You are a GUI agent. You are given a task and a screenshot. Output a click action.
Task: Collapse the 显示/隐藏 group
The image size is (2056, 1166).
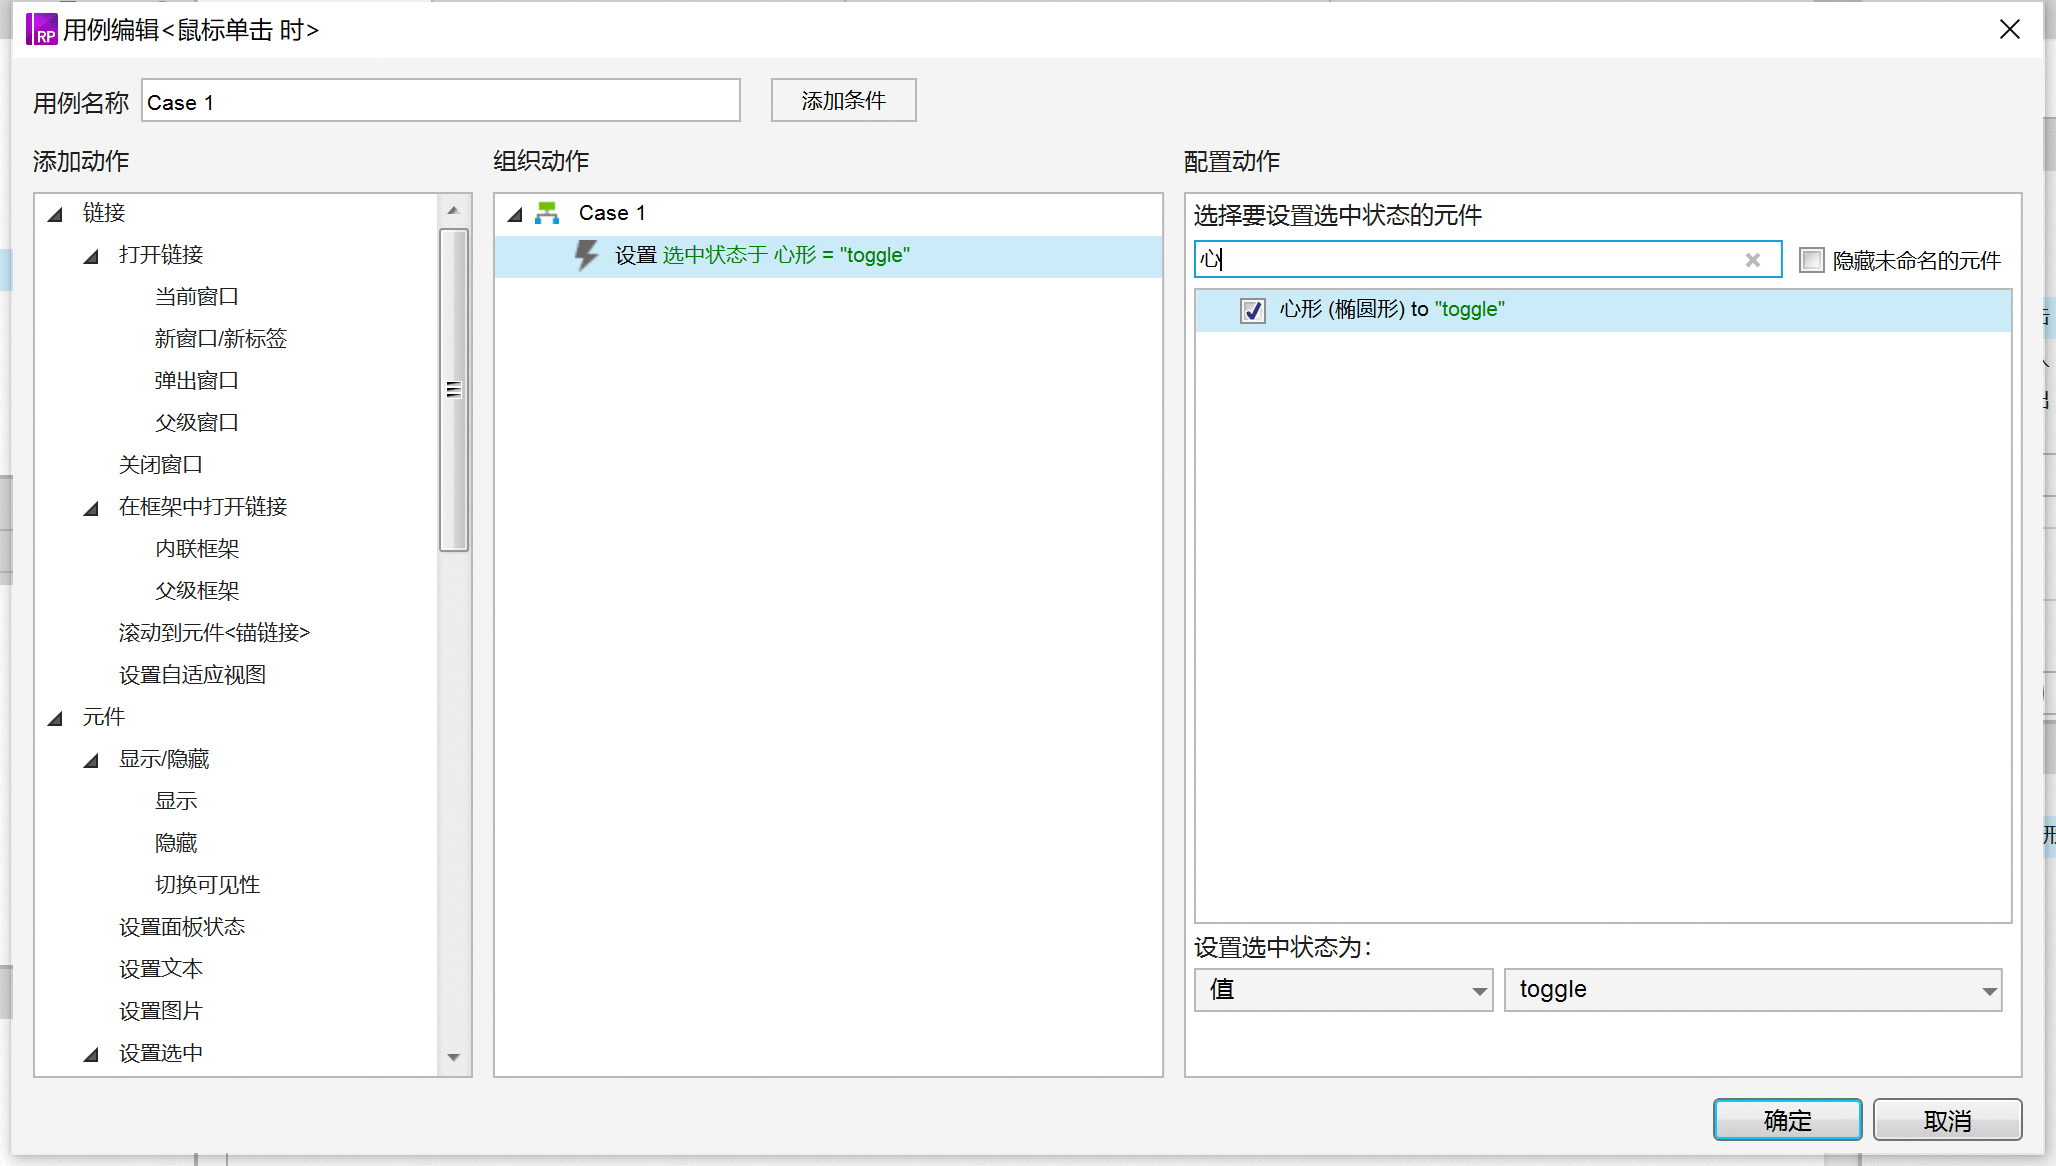pyautogui.click(x=92, y=760)
